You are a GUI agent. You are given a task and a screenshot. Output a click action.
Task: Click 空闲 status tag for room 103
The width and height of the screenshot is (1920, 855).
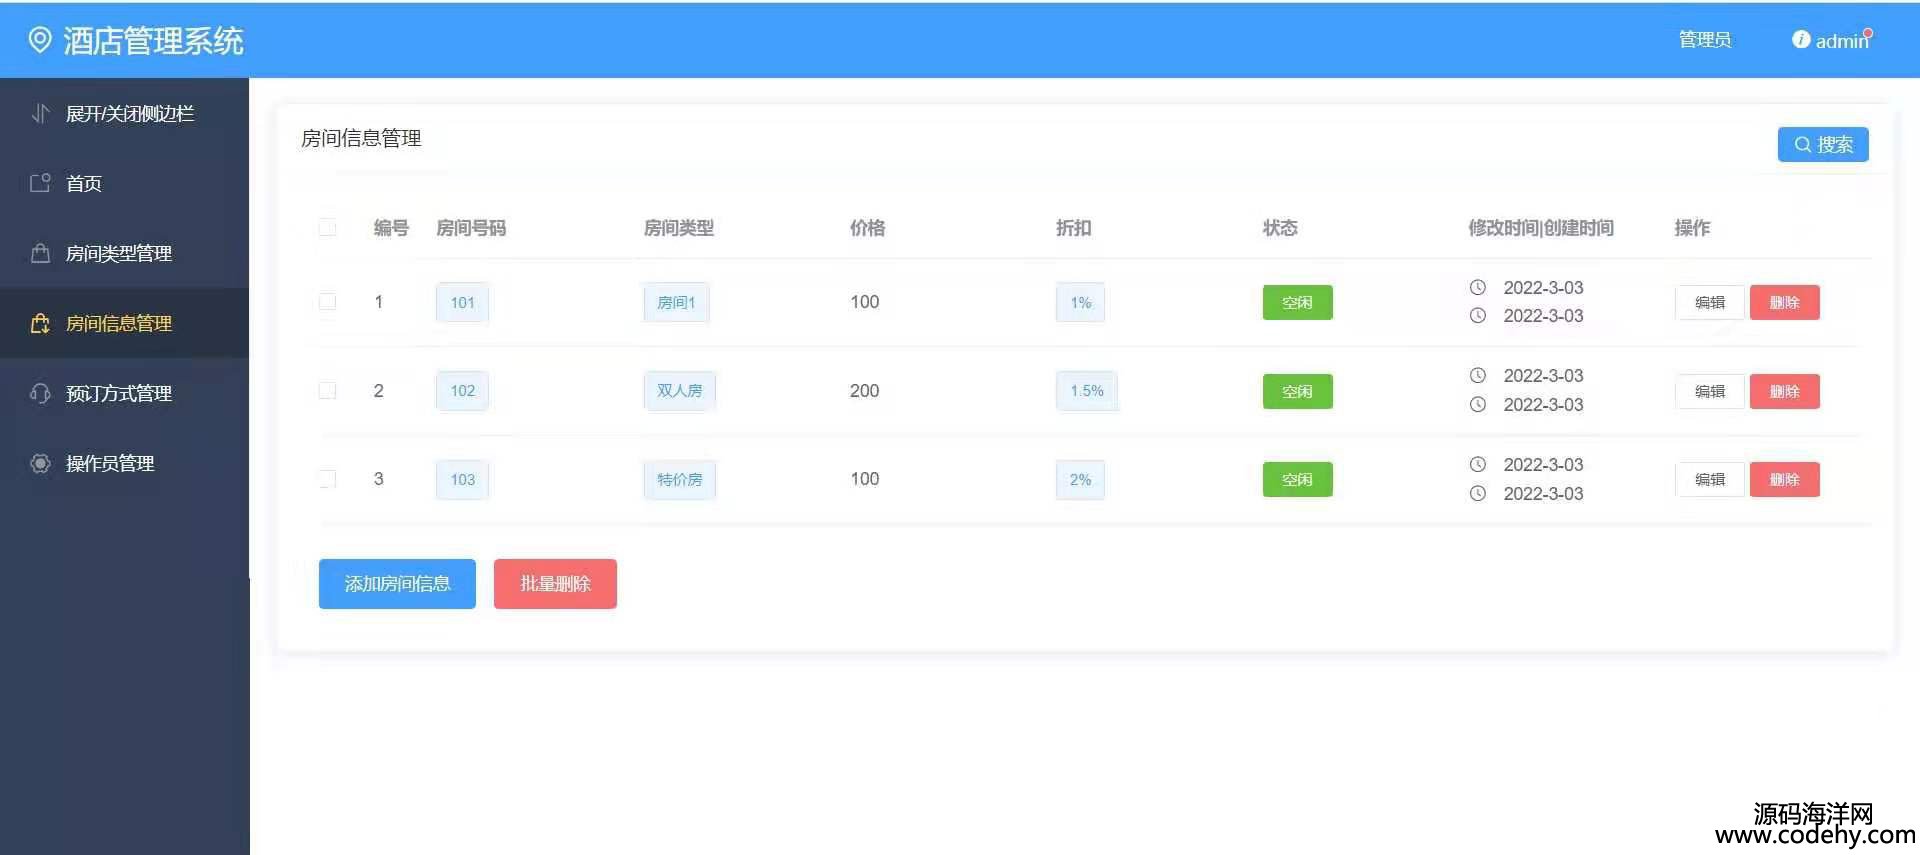(1297, 479)
